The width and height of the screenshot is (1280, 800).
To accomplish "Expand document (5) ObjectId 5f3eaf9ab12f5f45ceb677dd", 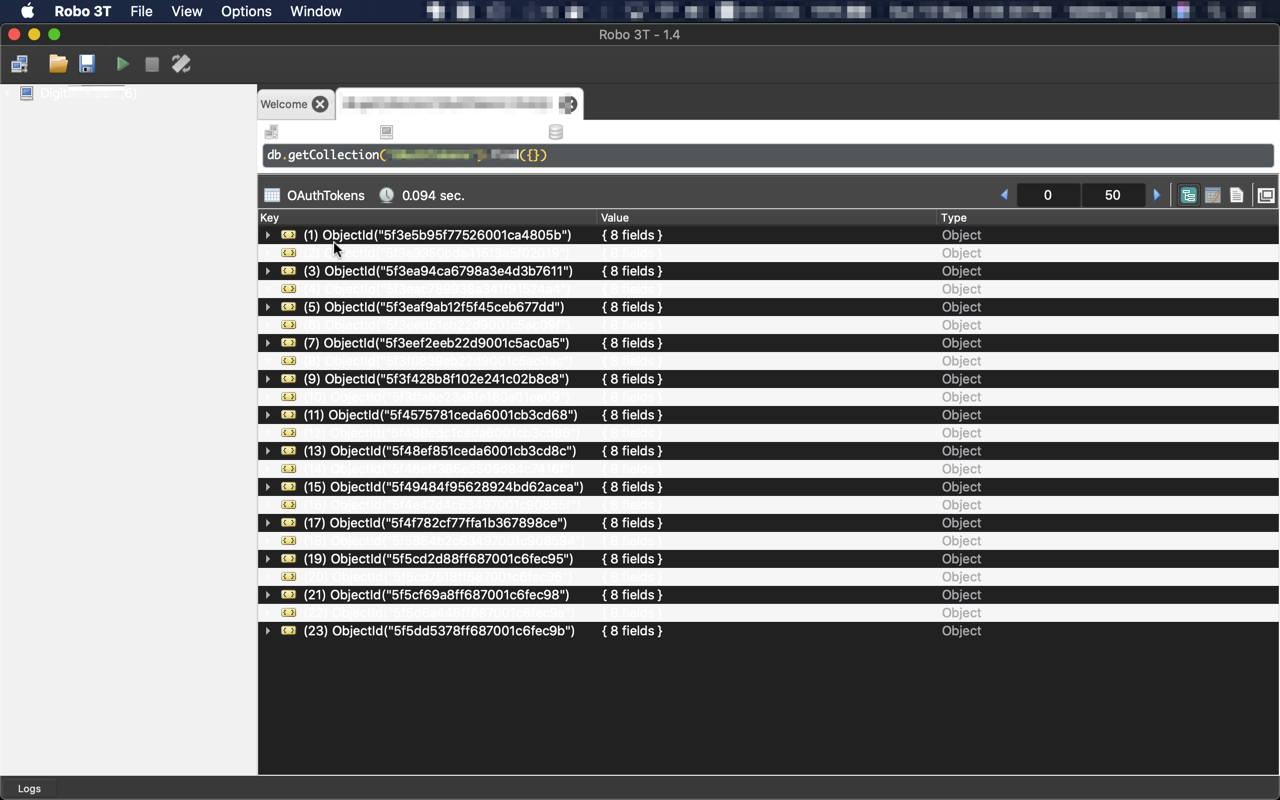I will pyautogui.click(x=268, y=307).
